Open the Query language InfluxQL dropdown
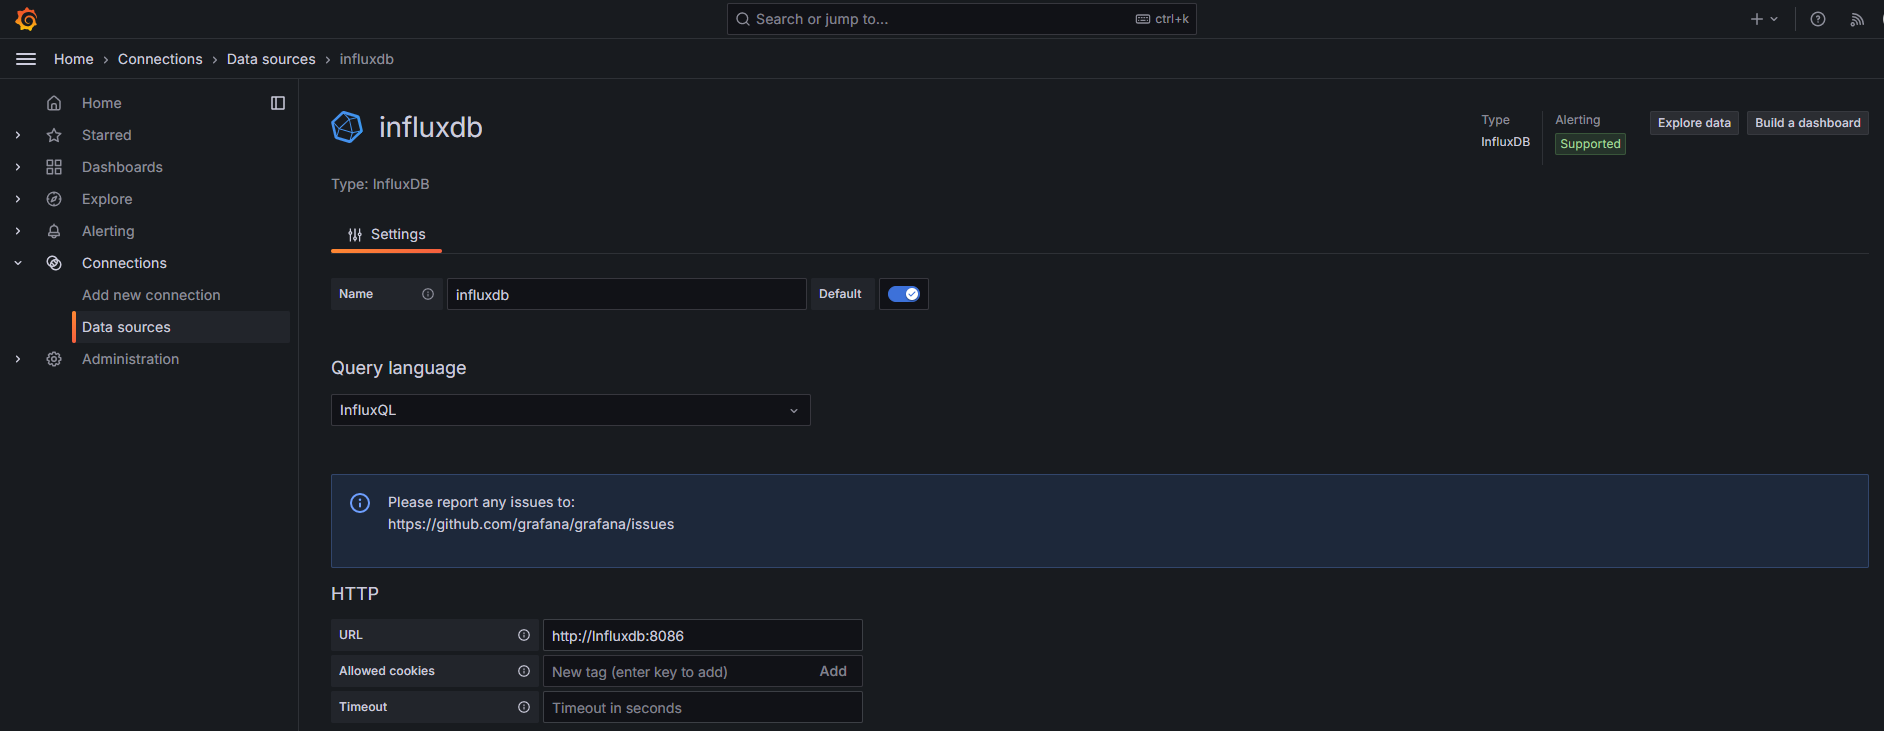Viewport: 1884px width, 731px height. click(571, 410)
